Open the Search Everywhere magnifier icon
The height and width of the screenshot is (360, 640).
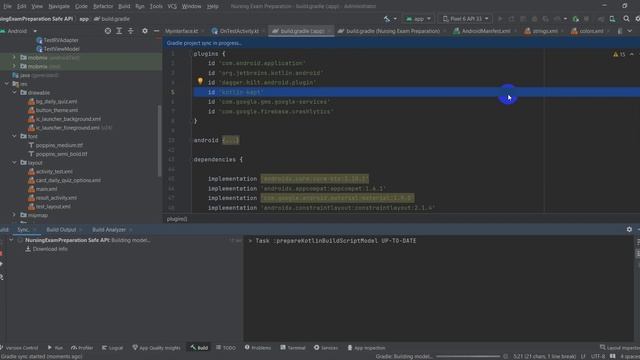626,19
